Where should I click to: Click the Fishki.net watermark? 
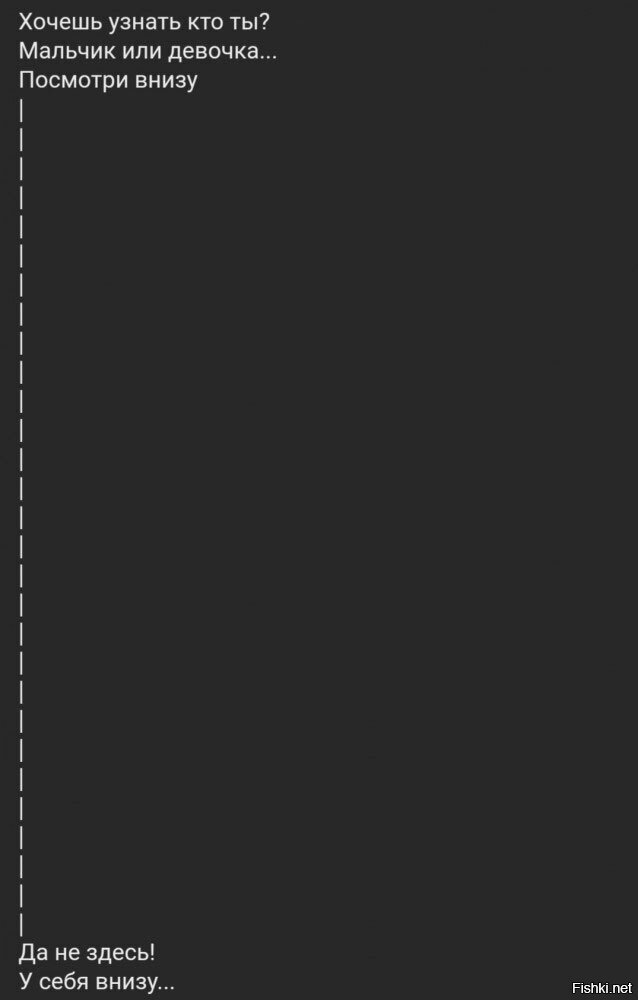point(601,989)
